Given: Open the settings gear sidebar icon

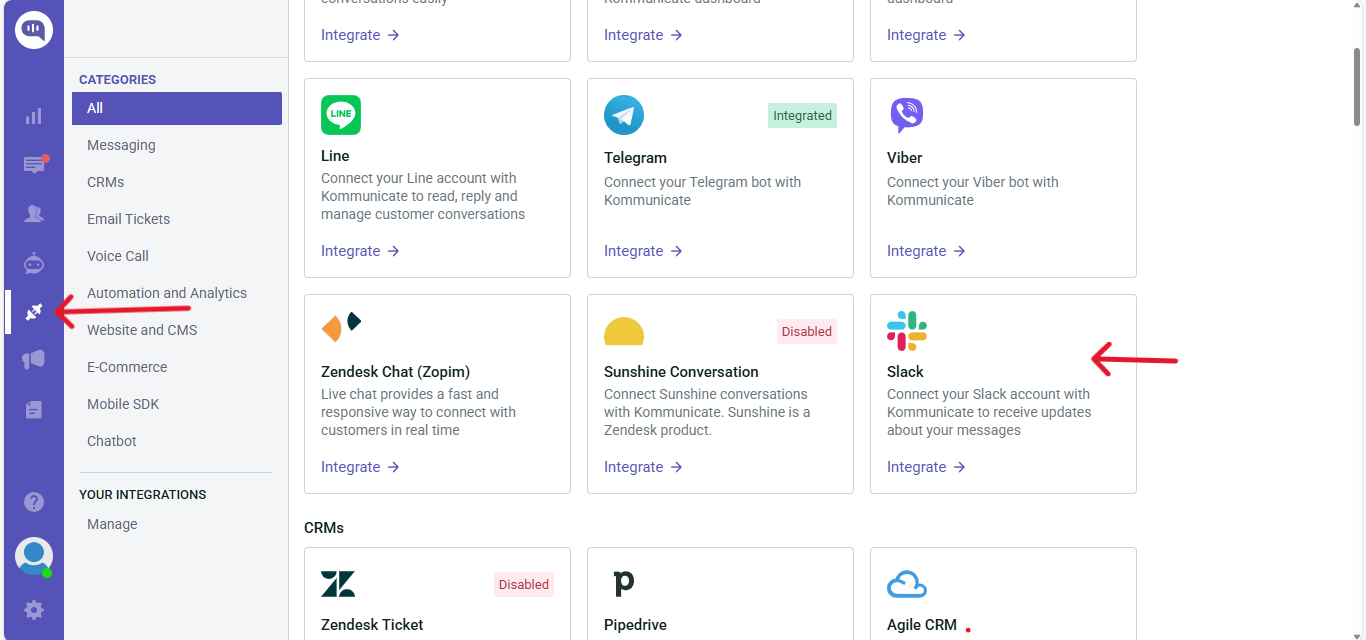Looking at the screenshot, I should click(x=34, y=610).
